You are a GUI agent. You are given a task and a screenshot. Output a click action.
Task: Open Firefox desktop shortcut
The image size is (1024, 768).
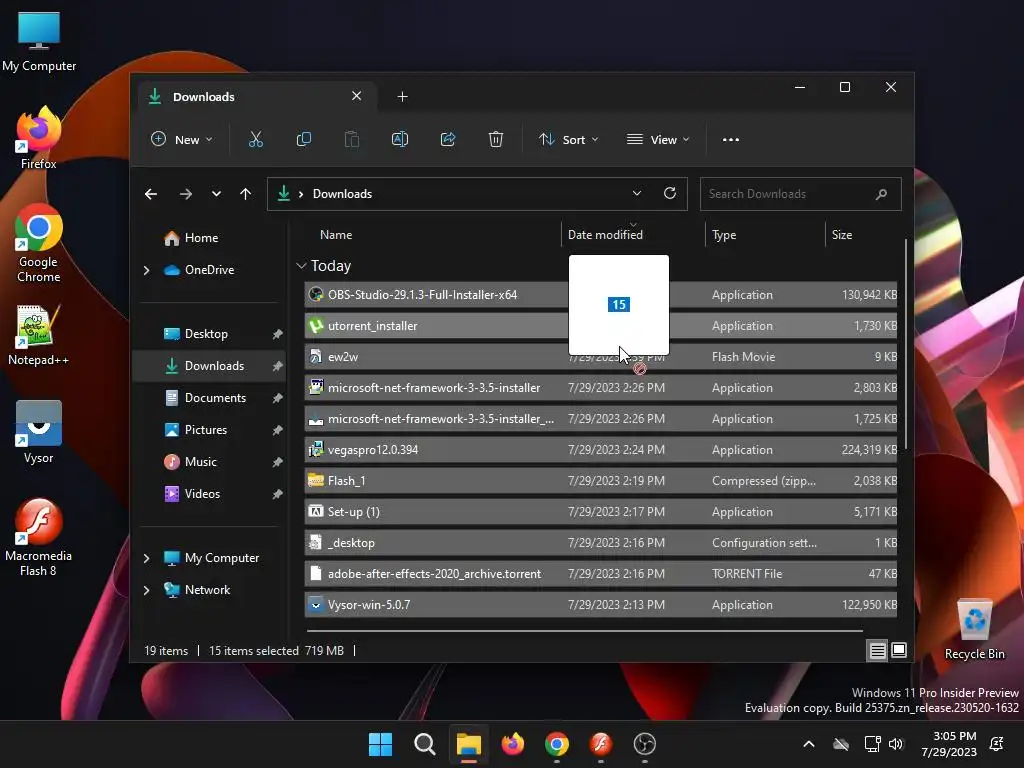click(39, 138)
